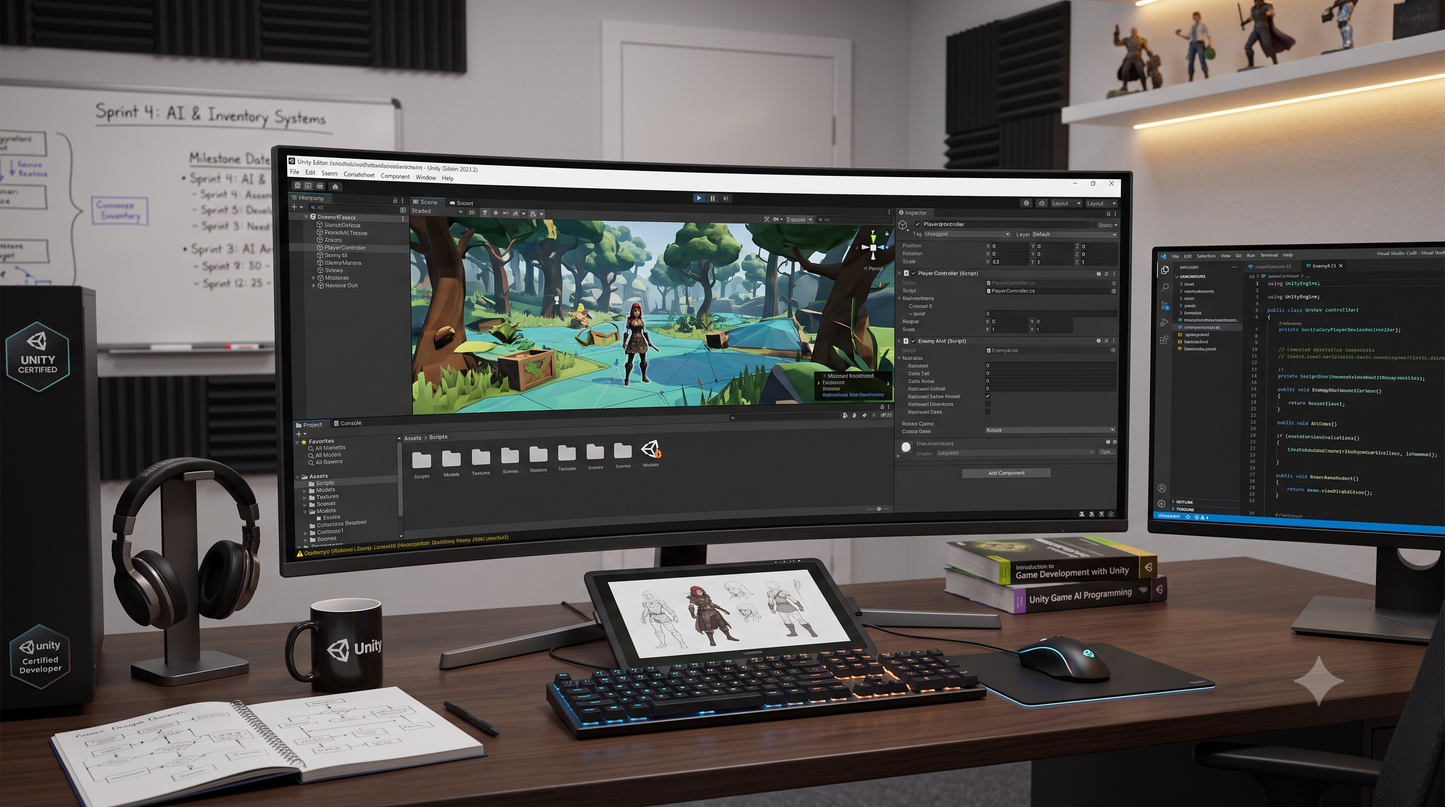
Task: Click the GameObject name field in the Inspector
Action: 1006,224
